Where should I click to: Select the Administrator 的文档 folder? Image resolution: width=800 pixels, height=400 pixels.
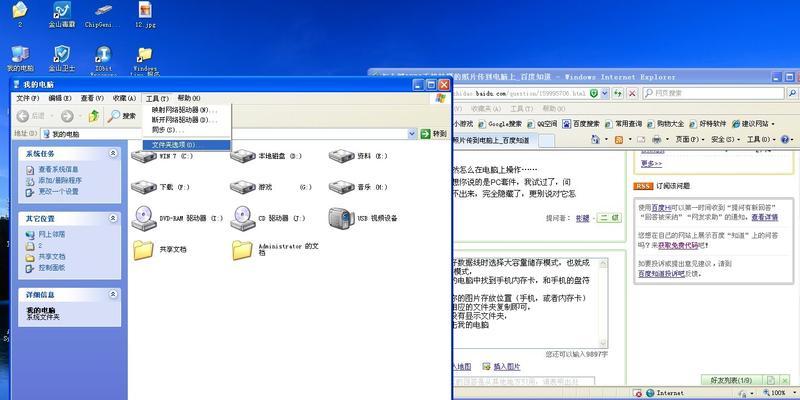tap(276, 249)
